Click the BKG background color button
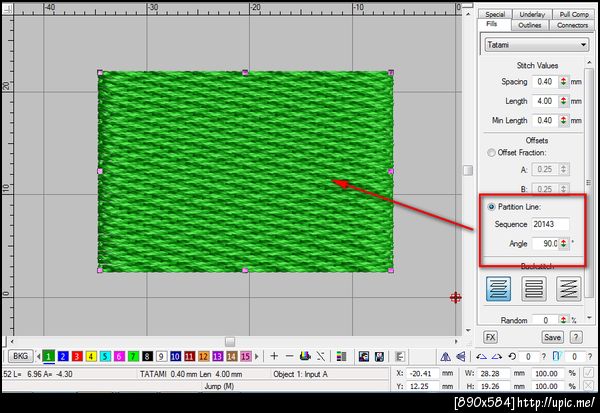600x413 pixels. click(x=20, y=356)
